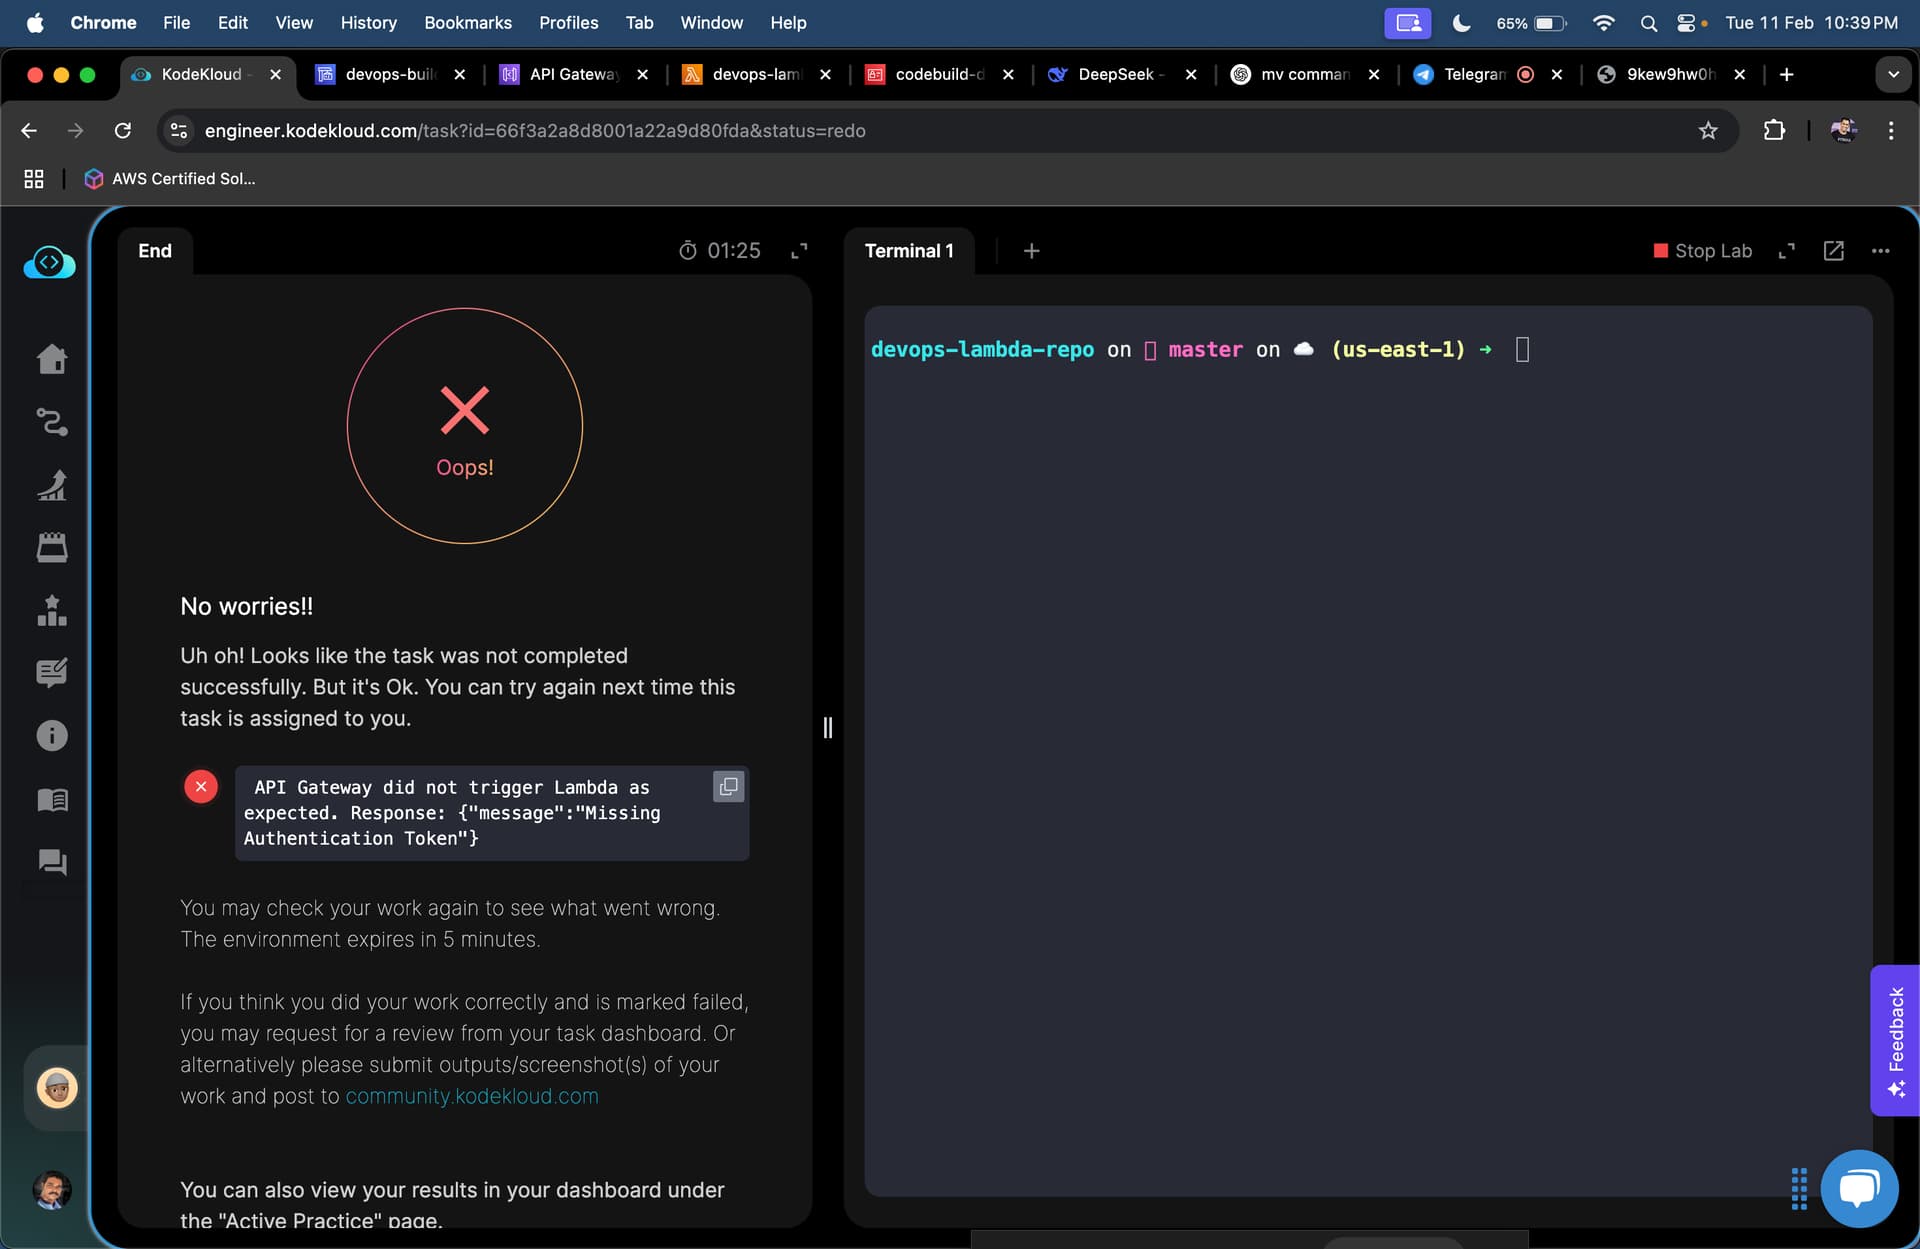Open the terminal in a new window

[1833, 251]
